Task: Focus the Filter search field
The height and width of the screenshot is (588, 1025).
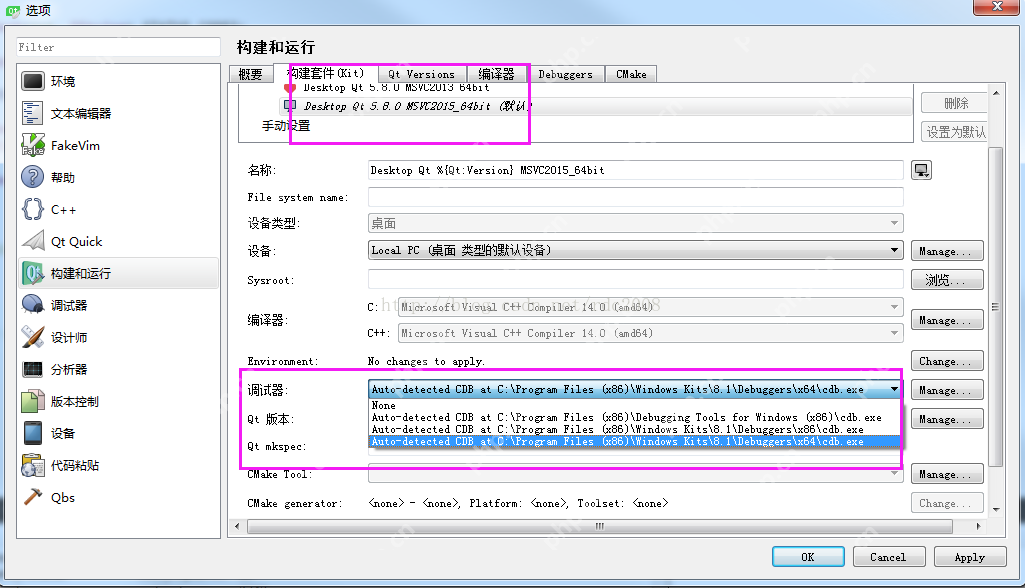Action: click(118, 47)
